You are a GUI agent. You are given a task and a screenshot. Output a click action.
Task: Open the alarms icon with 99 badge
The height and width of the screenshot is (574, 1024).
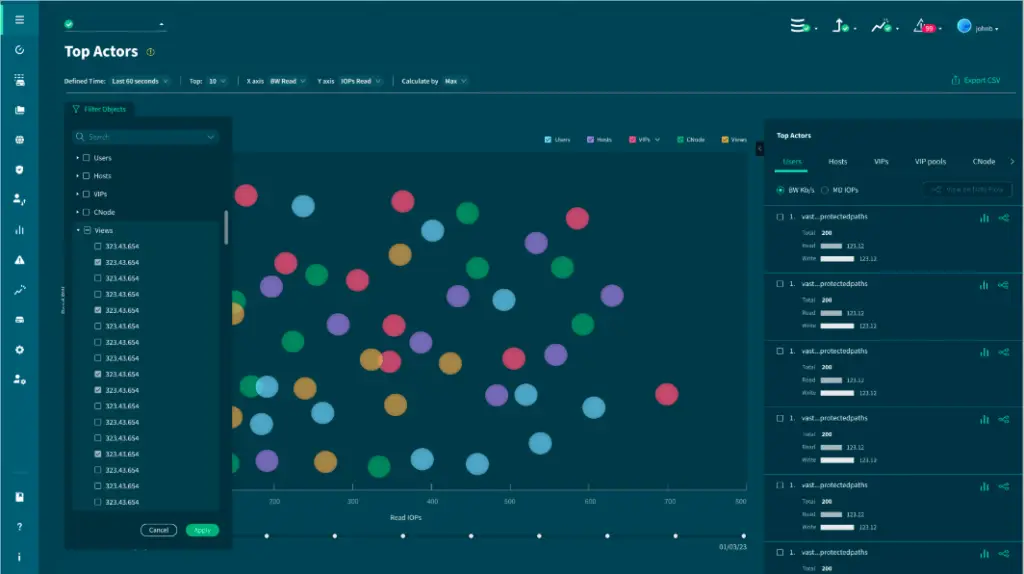pyautogui.click(x=922, y=27)
